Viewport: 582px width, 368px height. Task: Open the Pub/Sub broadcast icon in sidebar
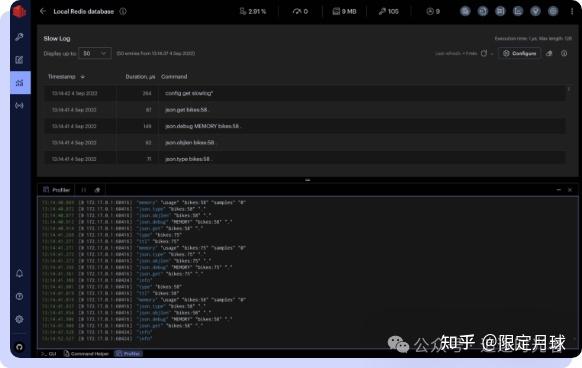click(19, 106)
